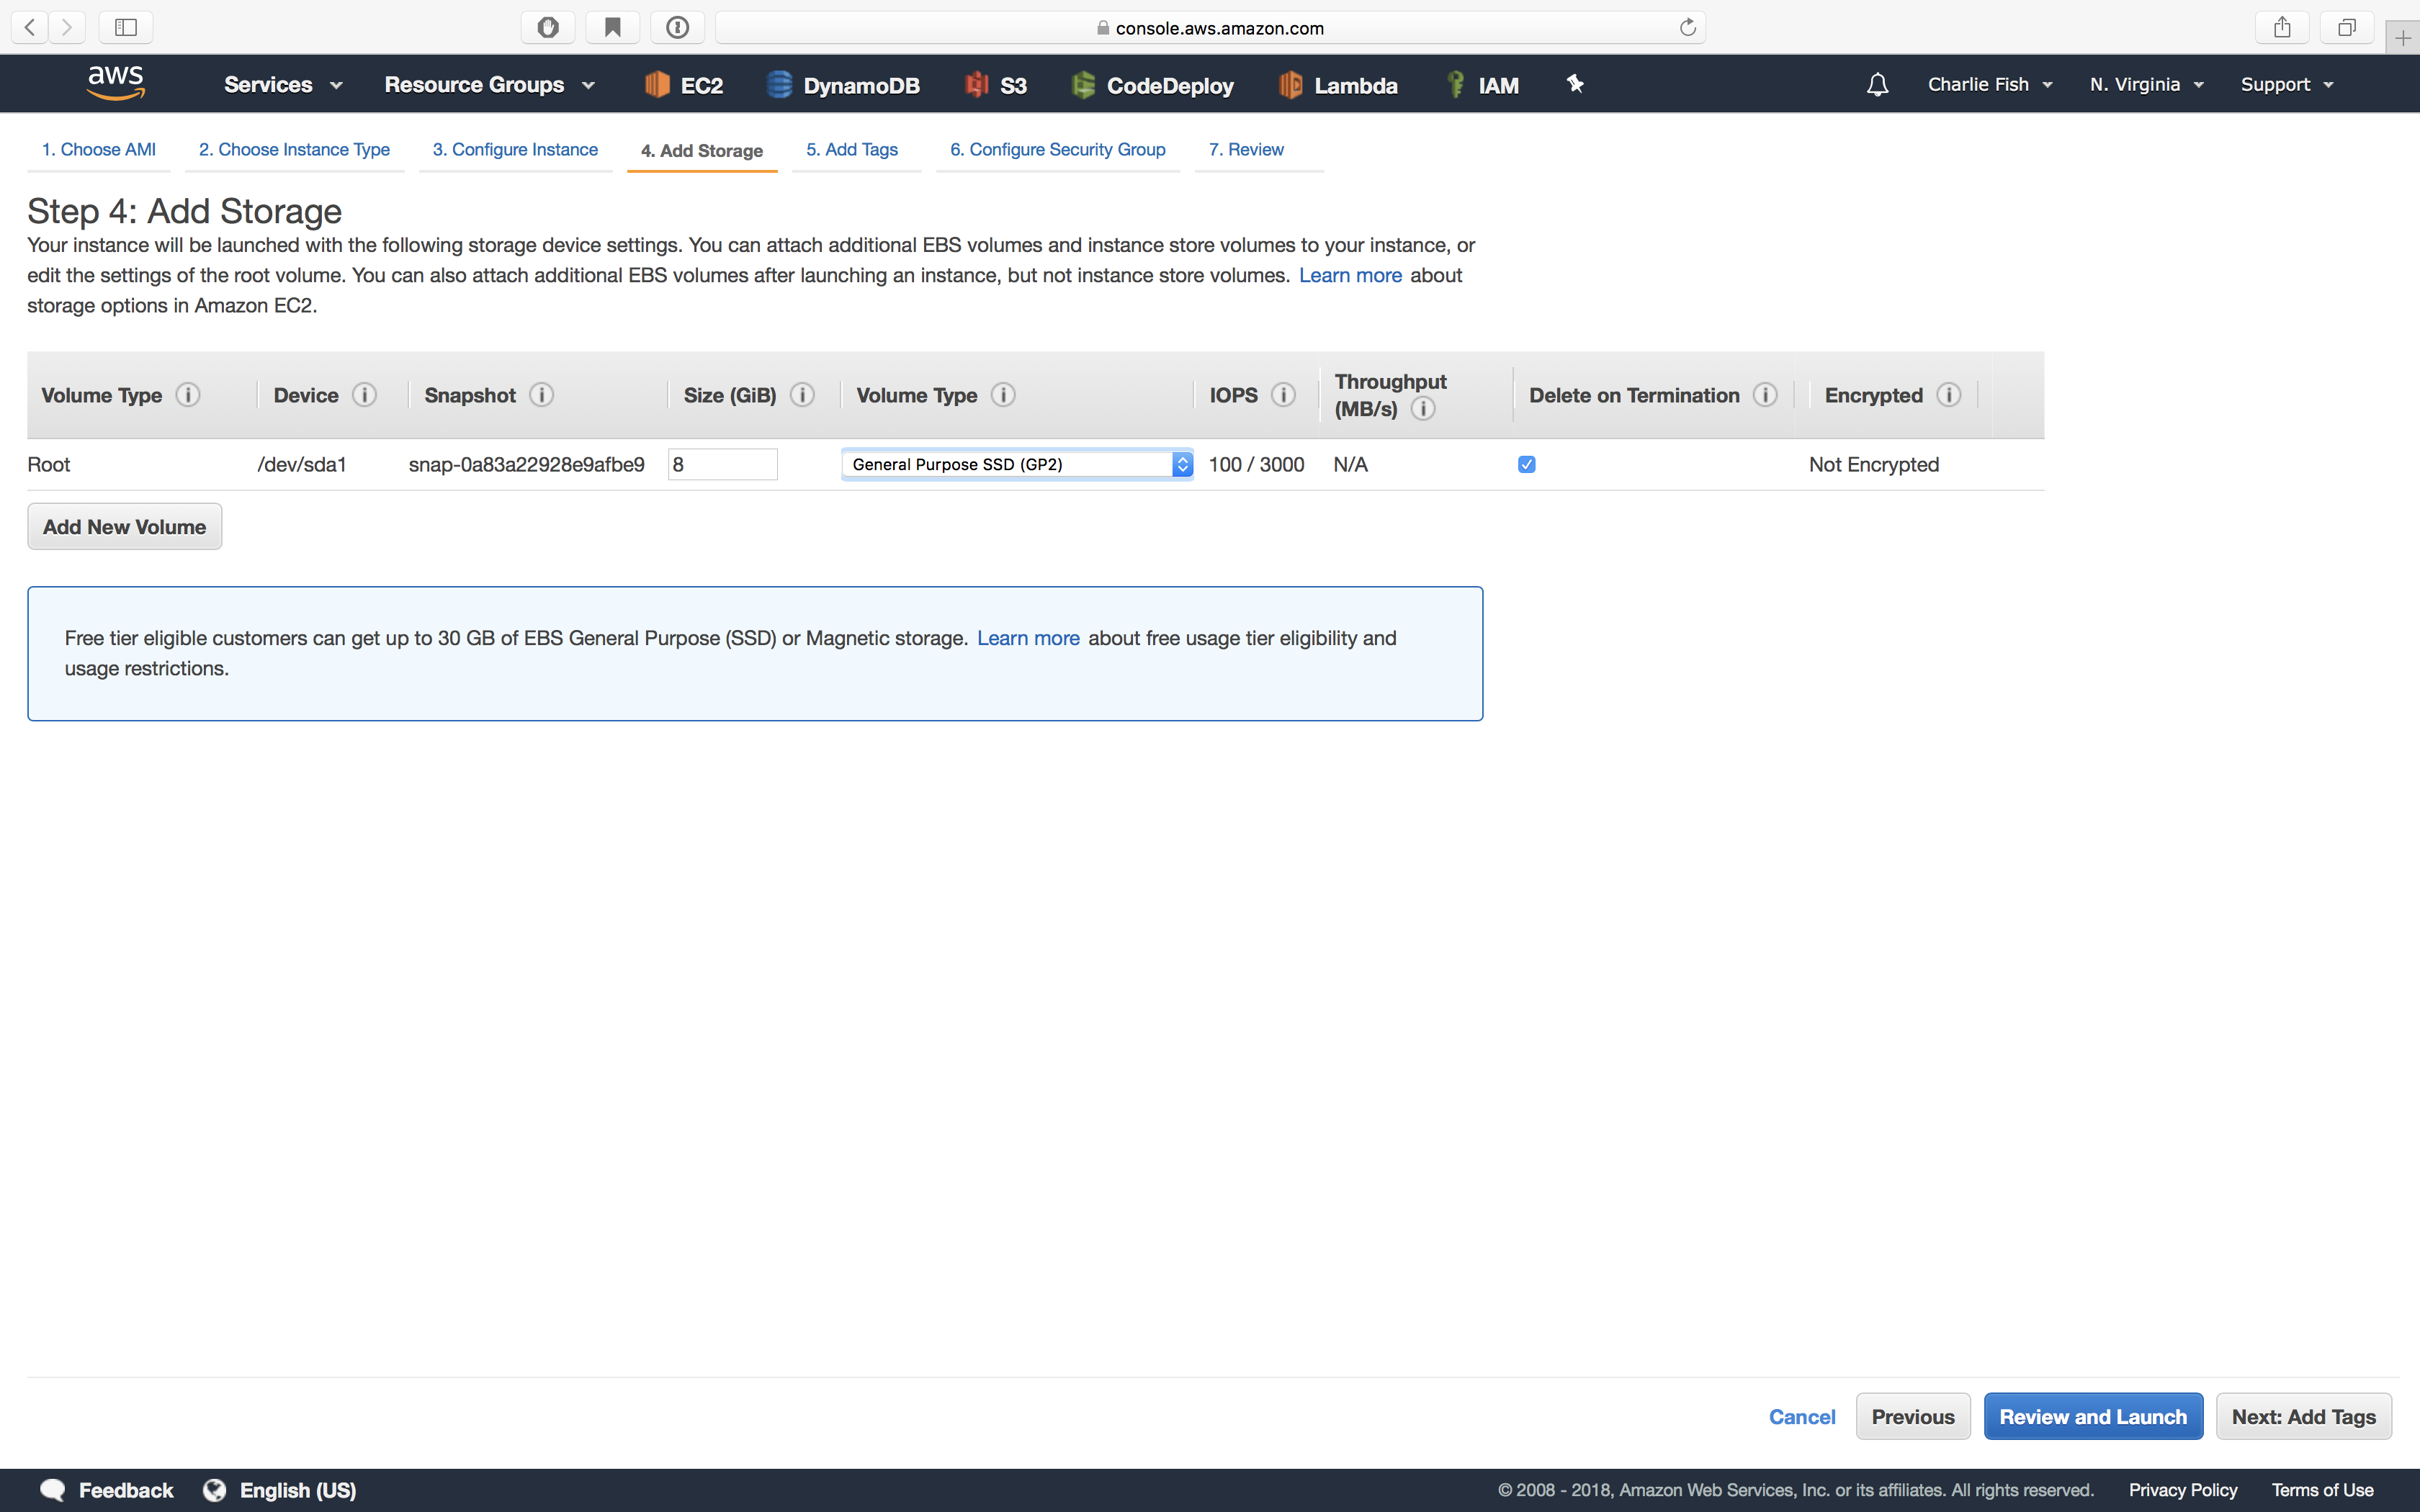This screenshot has height=1512, width=2420.
Task: Show info tooltip for Encrypted column
Action: (x=1950, y=394)
